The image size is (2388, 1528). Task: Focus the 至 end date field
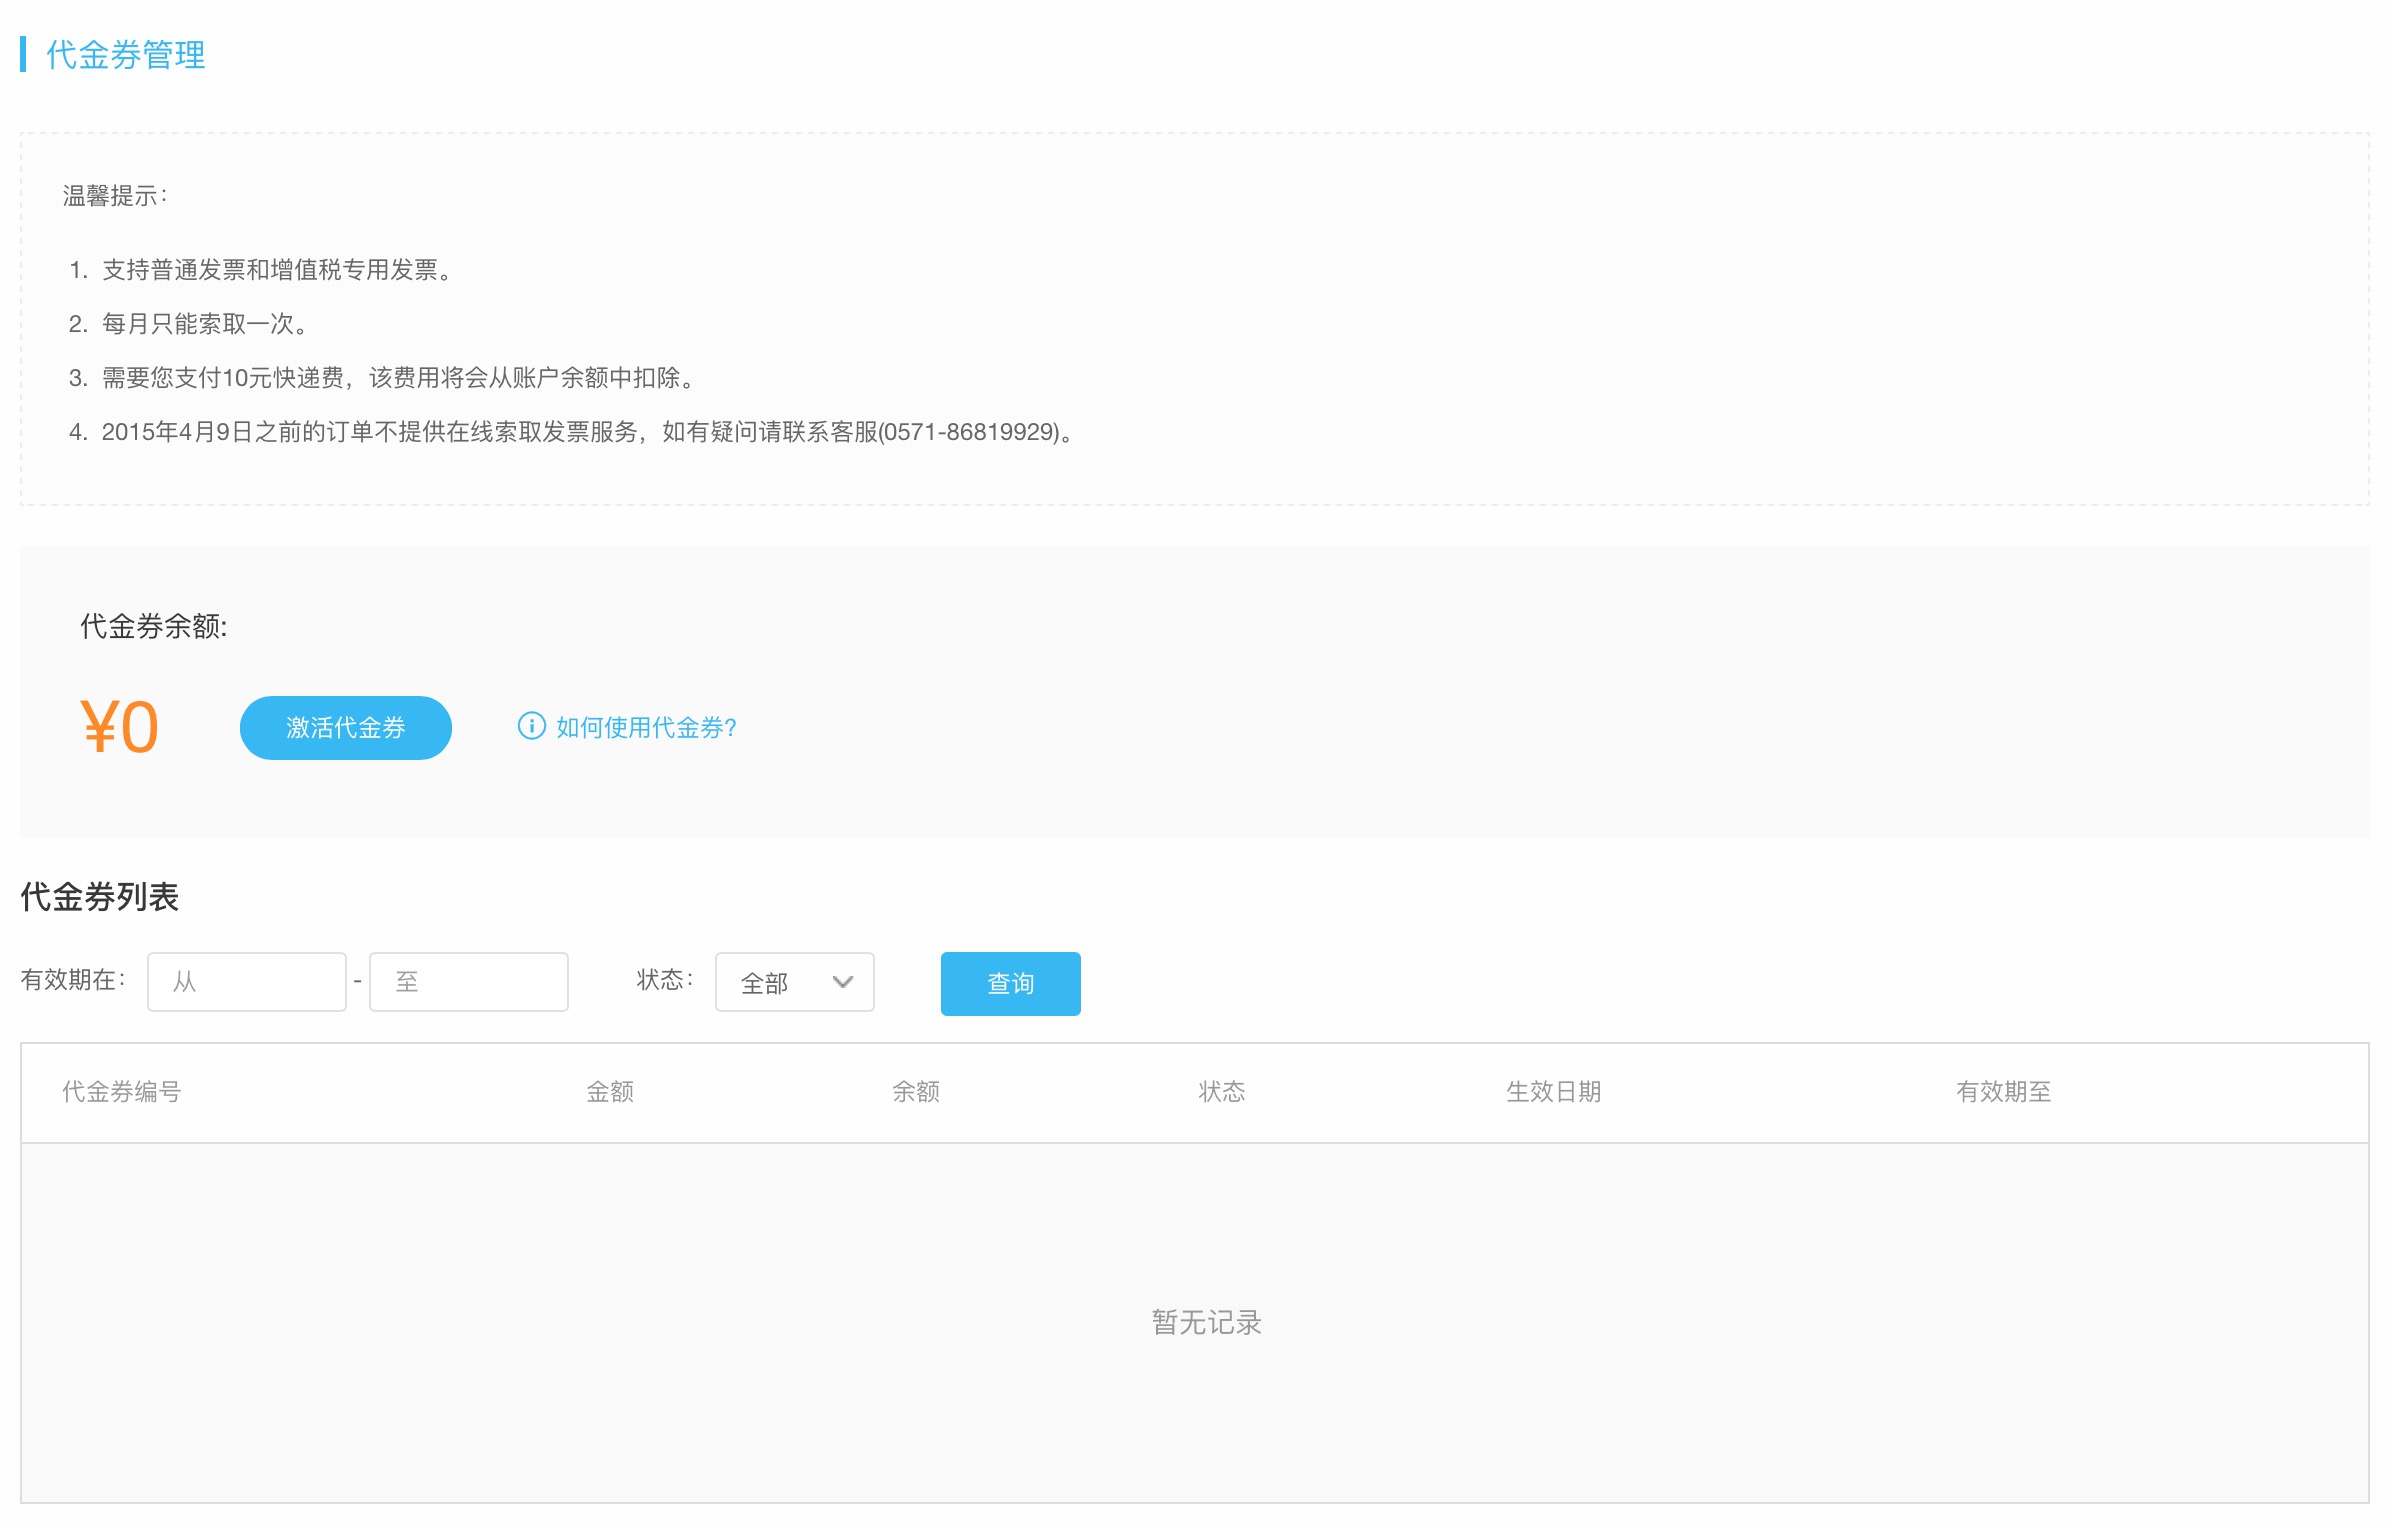coord(468,982)
